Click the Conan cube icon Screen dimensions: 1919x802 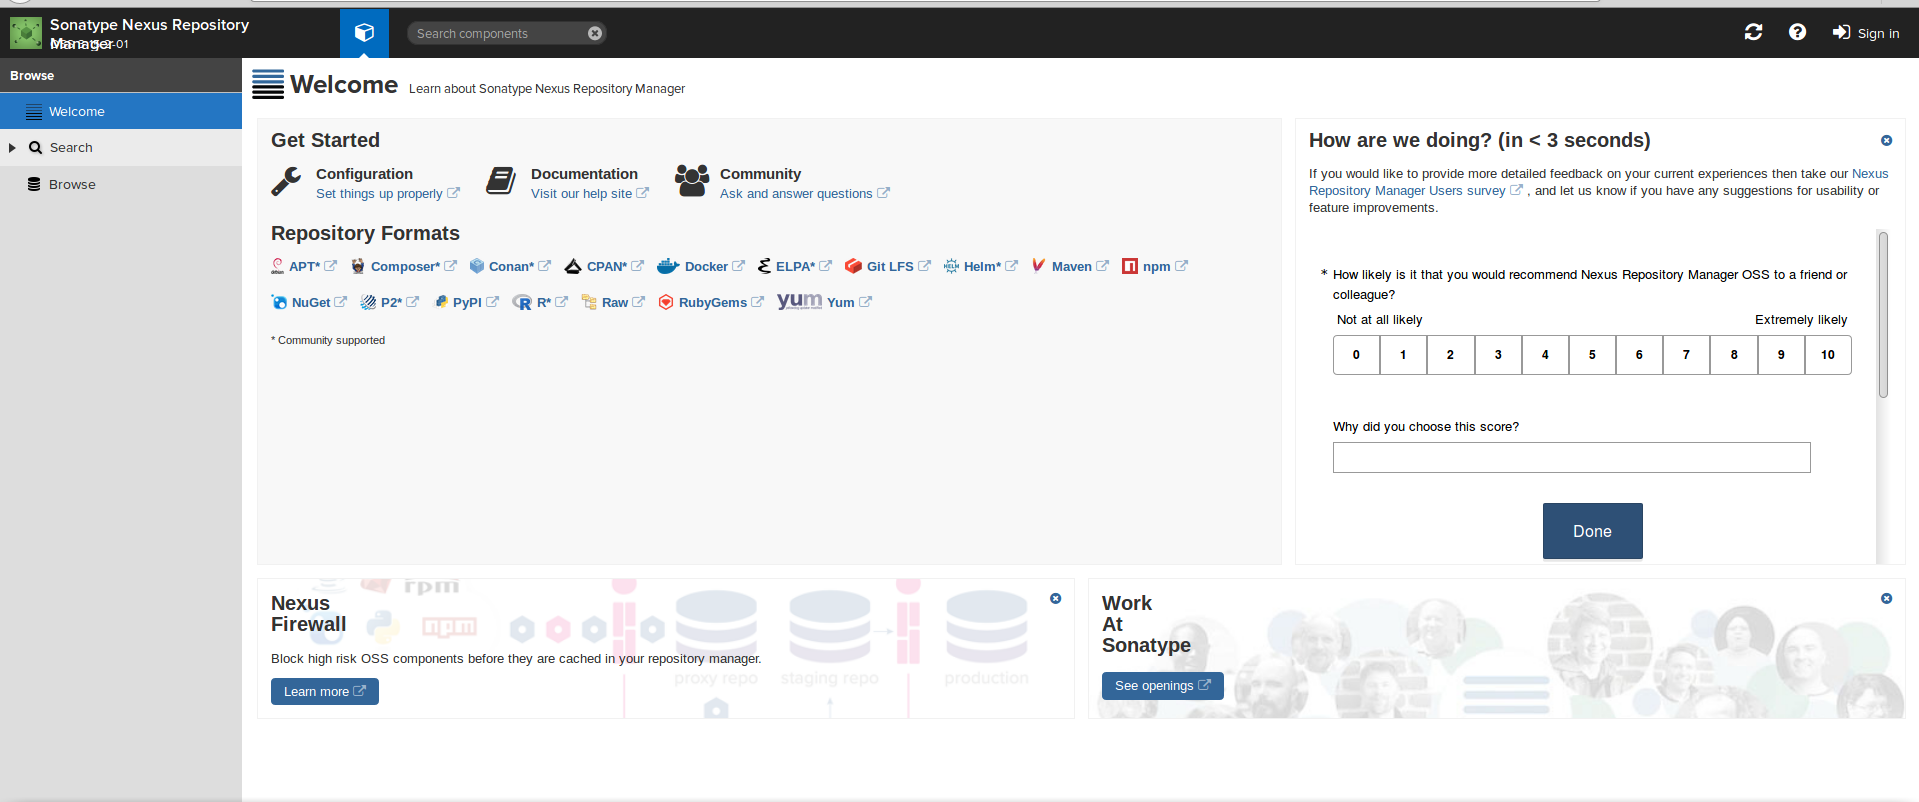coord(477,266)
